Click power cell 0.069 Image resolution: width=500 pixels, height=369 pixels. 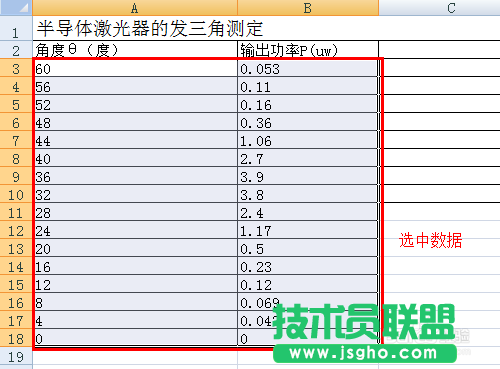[308, 302]
